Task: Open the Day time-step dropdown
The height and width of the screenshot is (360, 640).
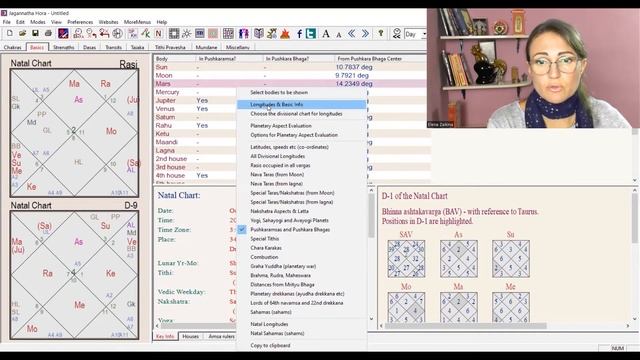Action: pos(424,34)
